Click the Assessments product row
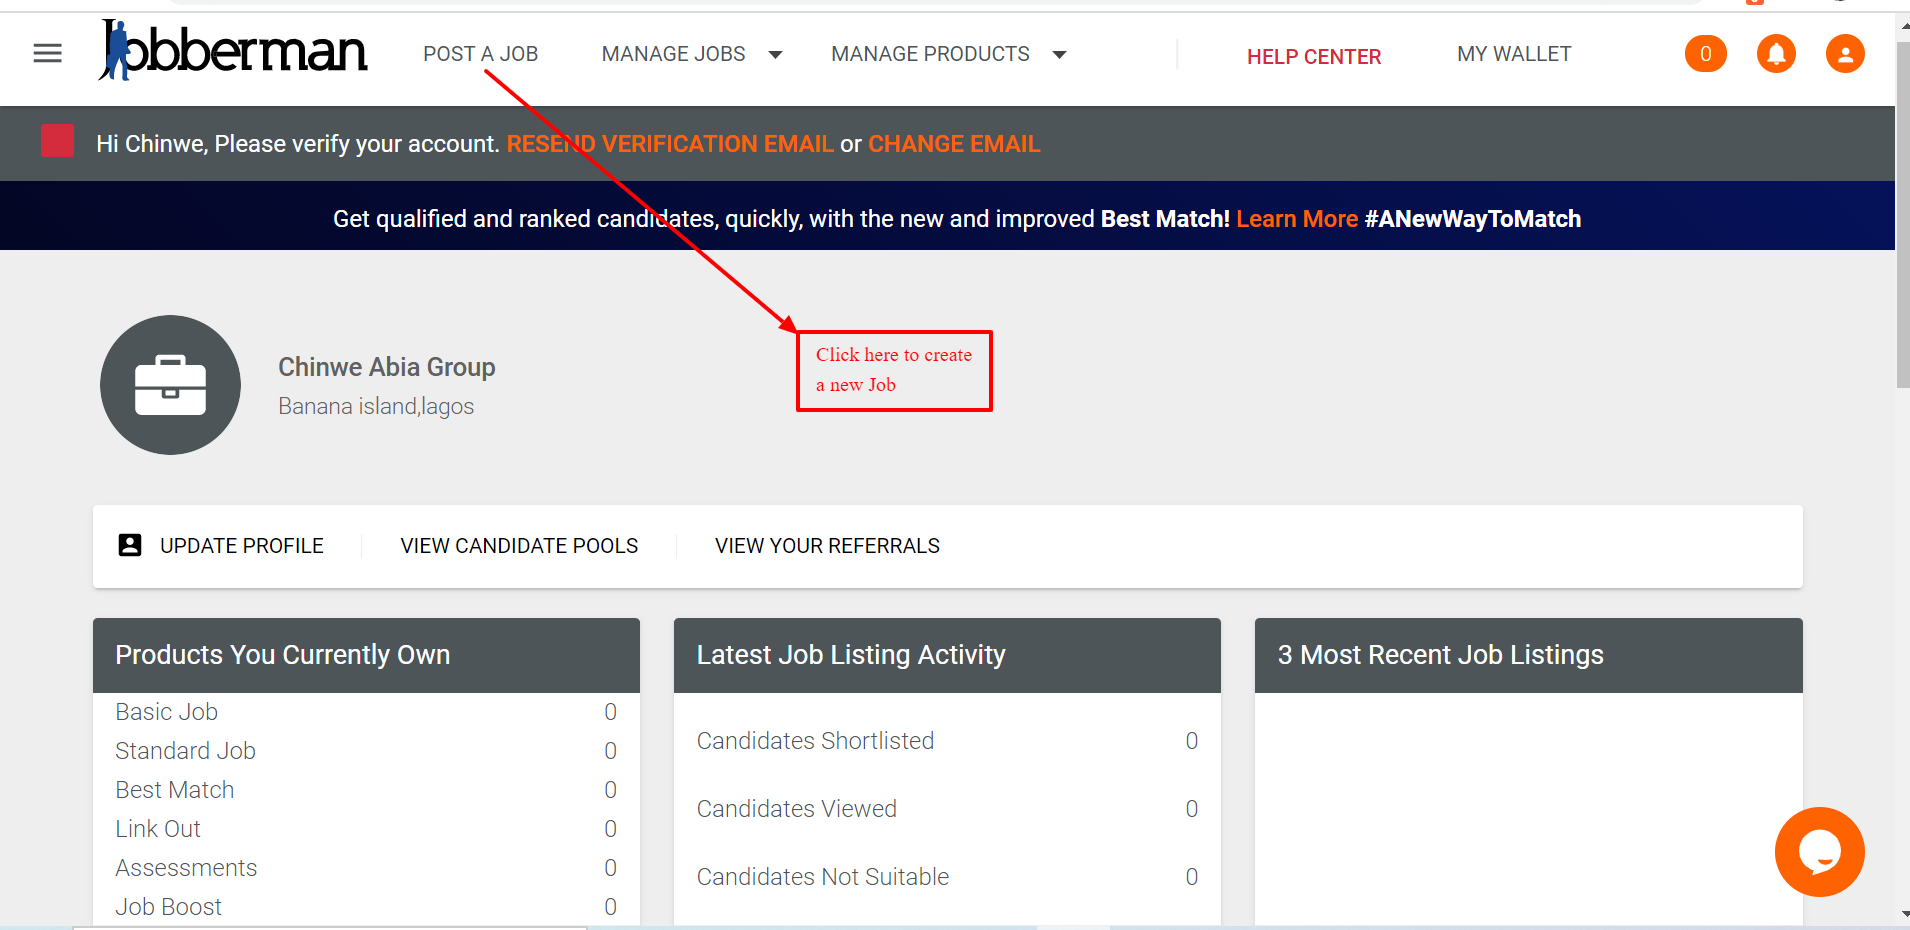 pos(366,868)
